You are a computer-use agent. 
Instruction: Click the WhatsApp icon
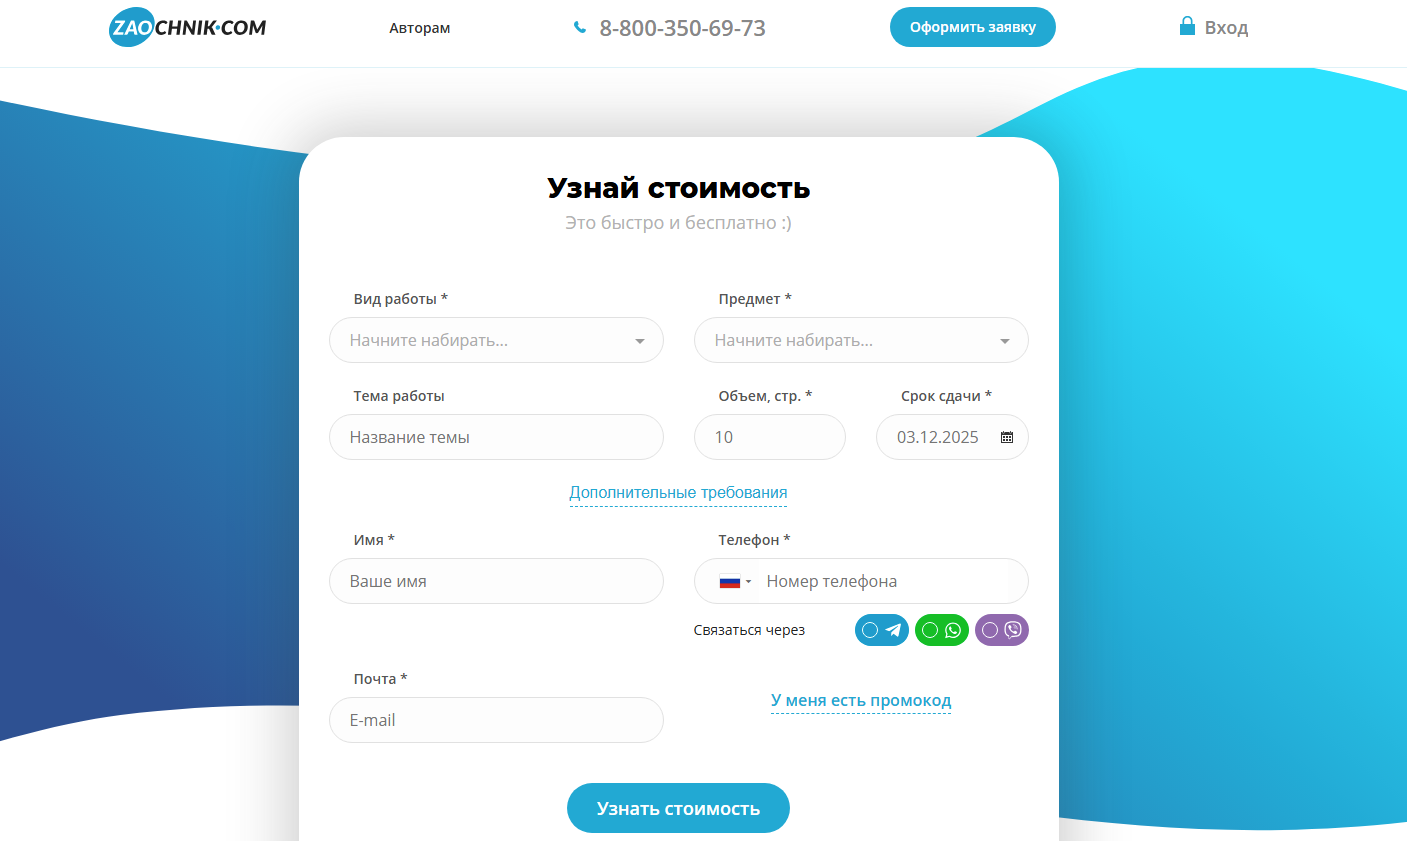pyautogui.click(x=953, y=630)
